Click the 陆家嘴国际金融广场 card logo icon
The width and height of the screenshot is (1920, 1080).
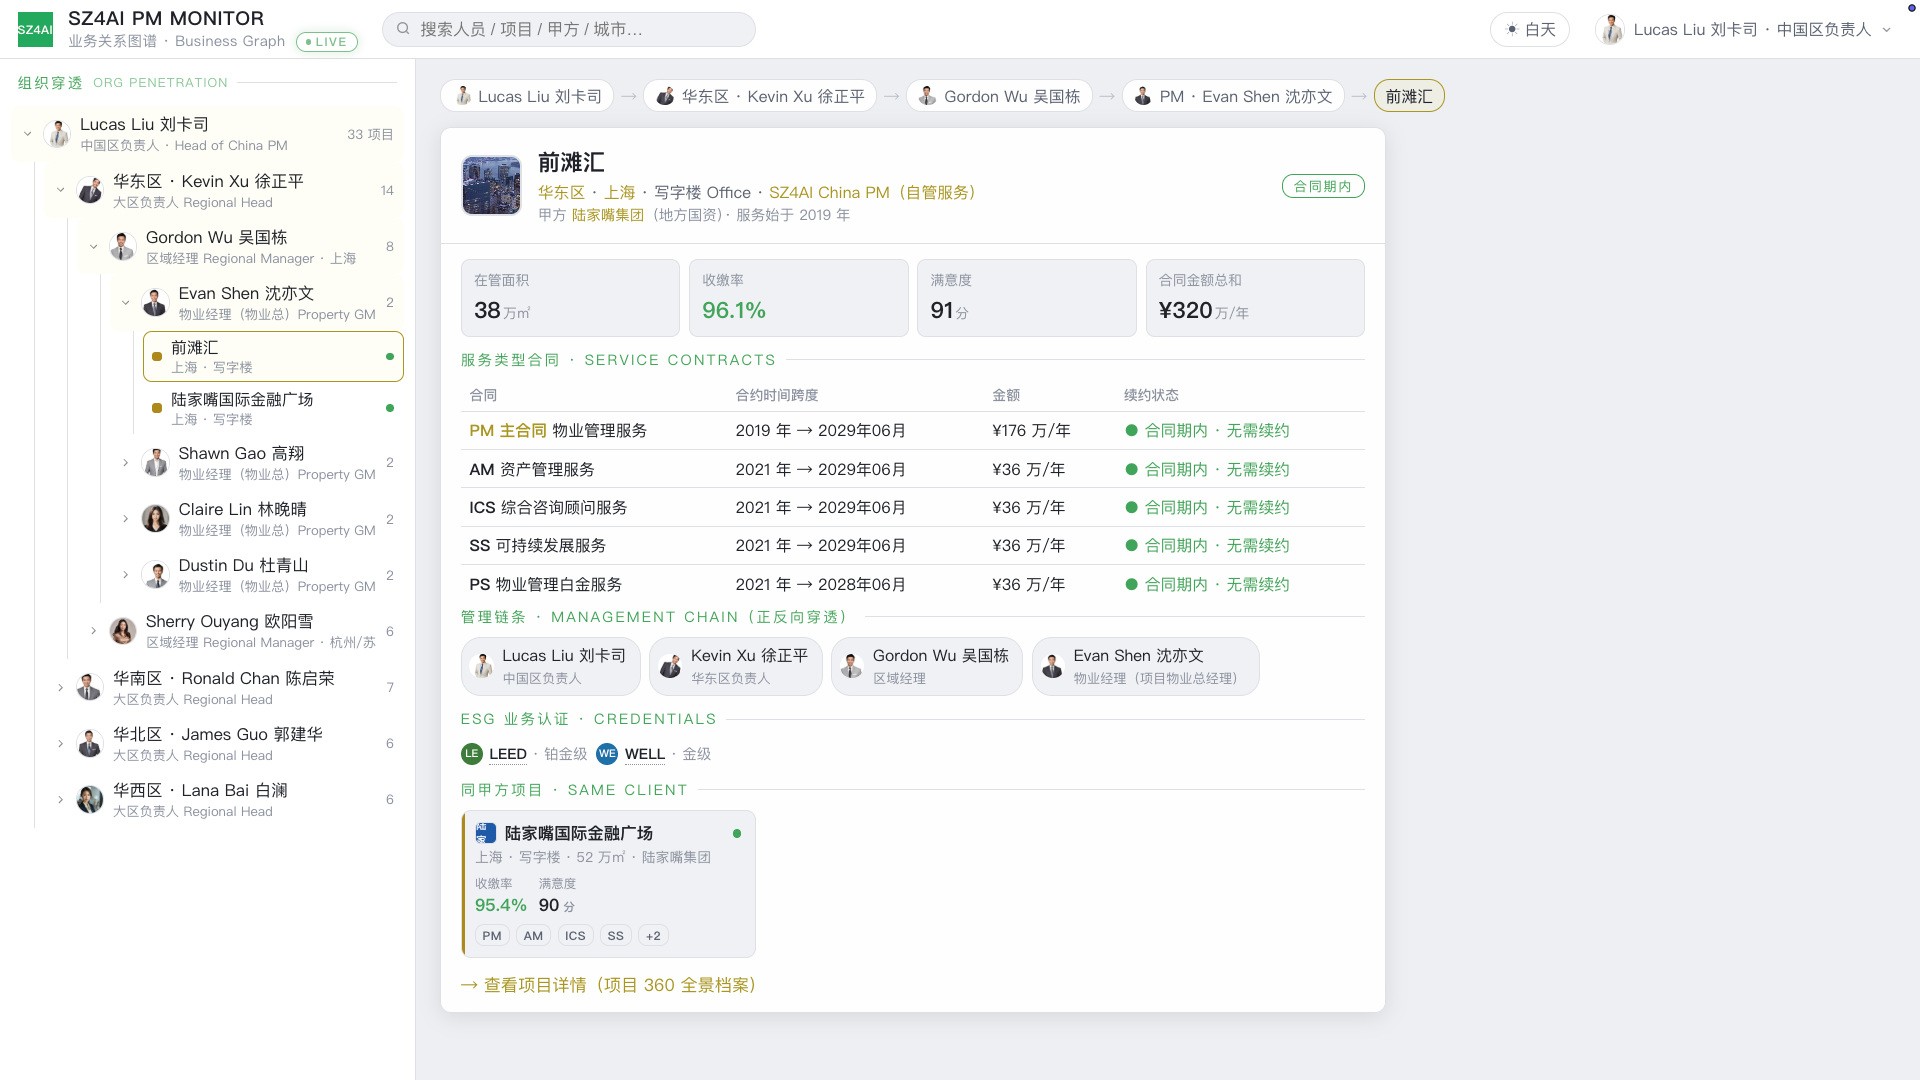[486, 833]
